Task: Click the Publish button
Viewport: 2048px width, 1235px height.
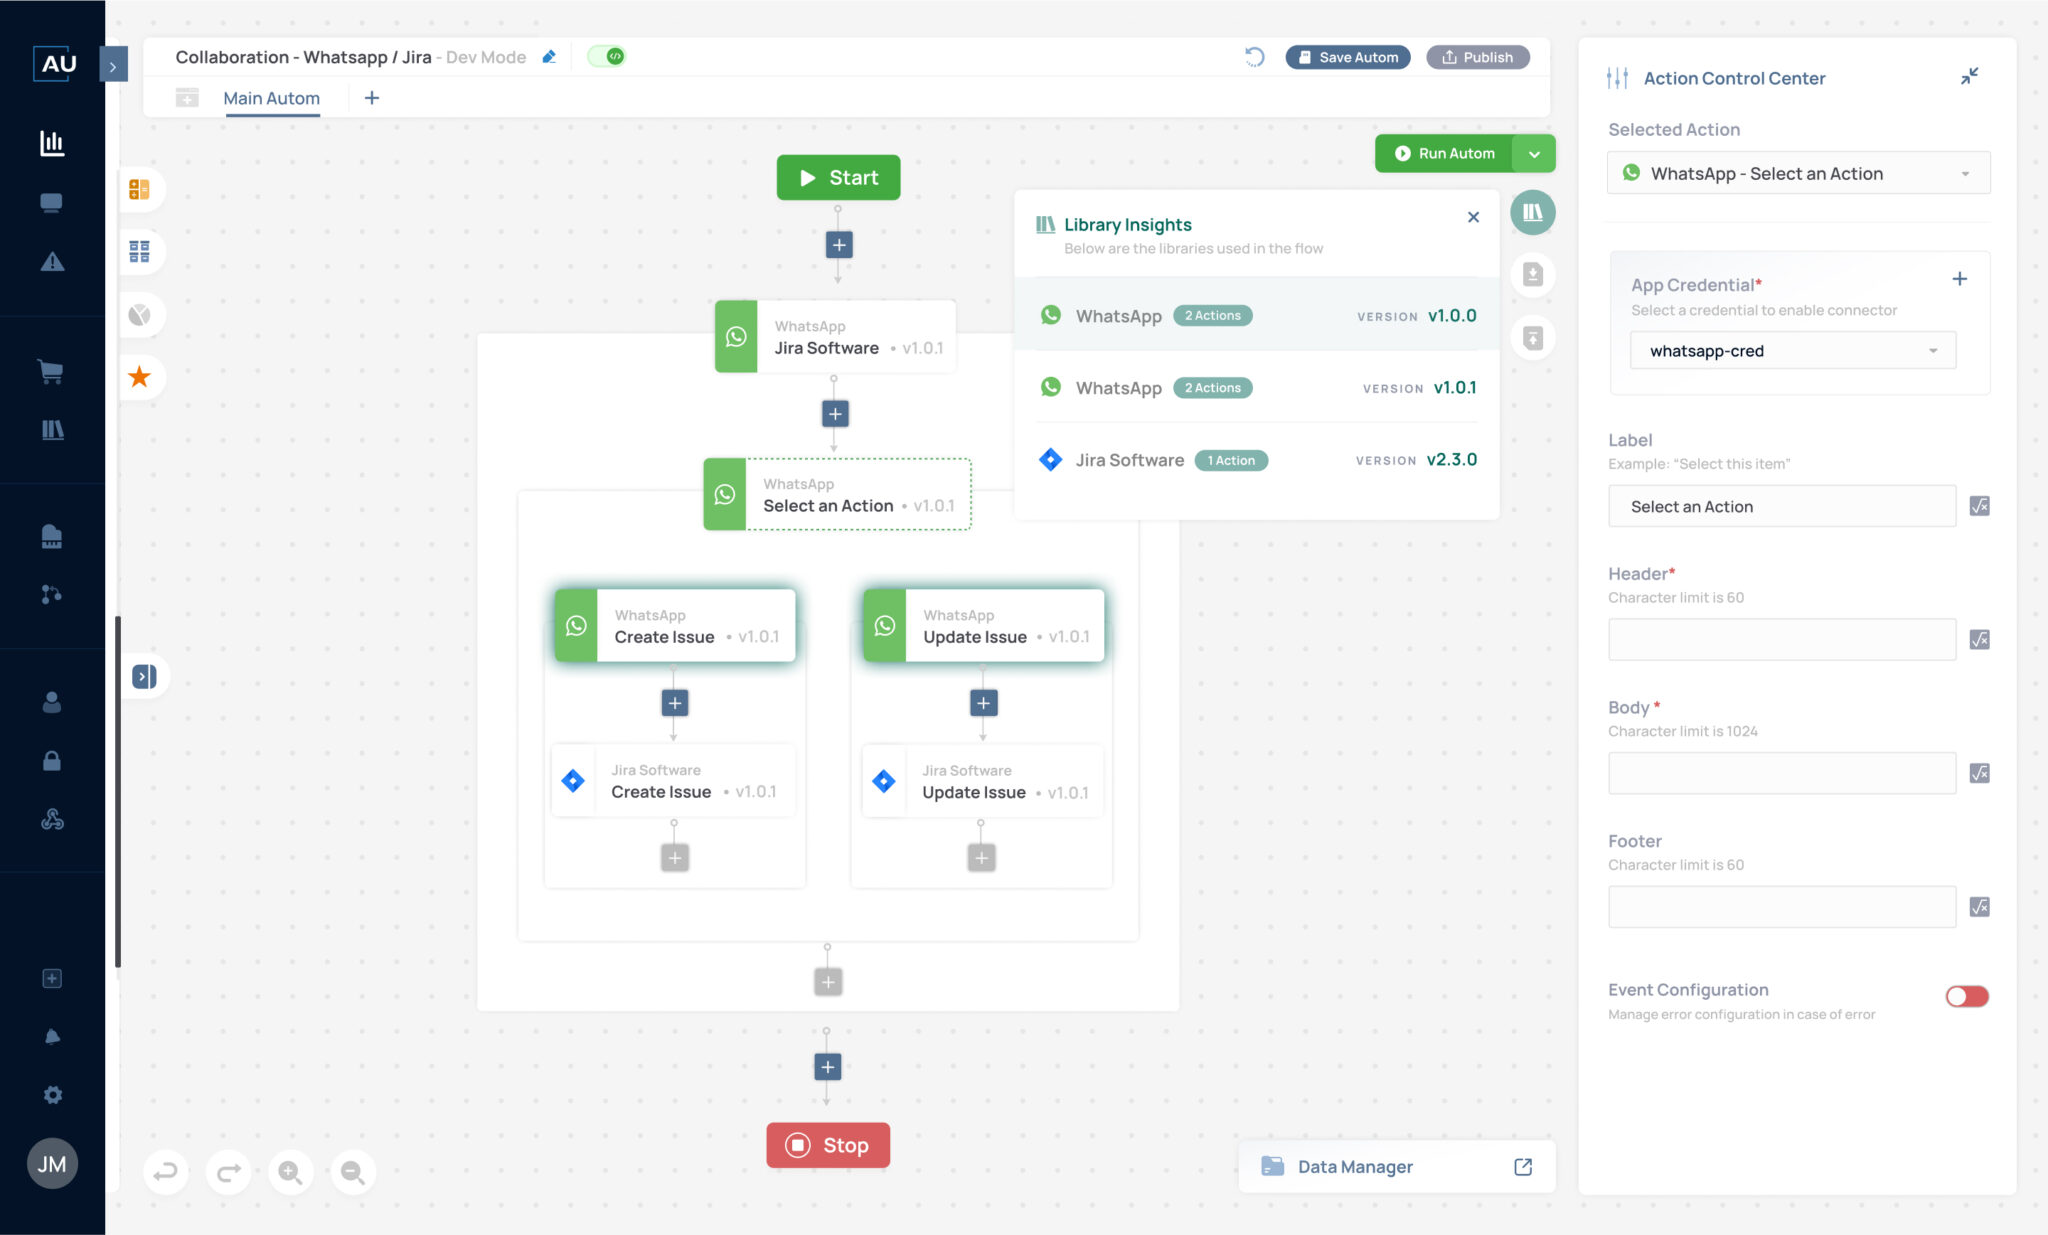Action: 1477,57
